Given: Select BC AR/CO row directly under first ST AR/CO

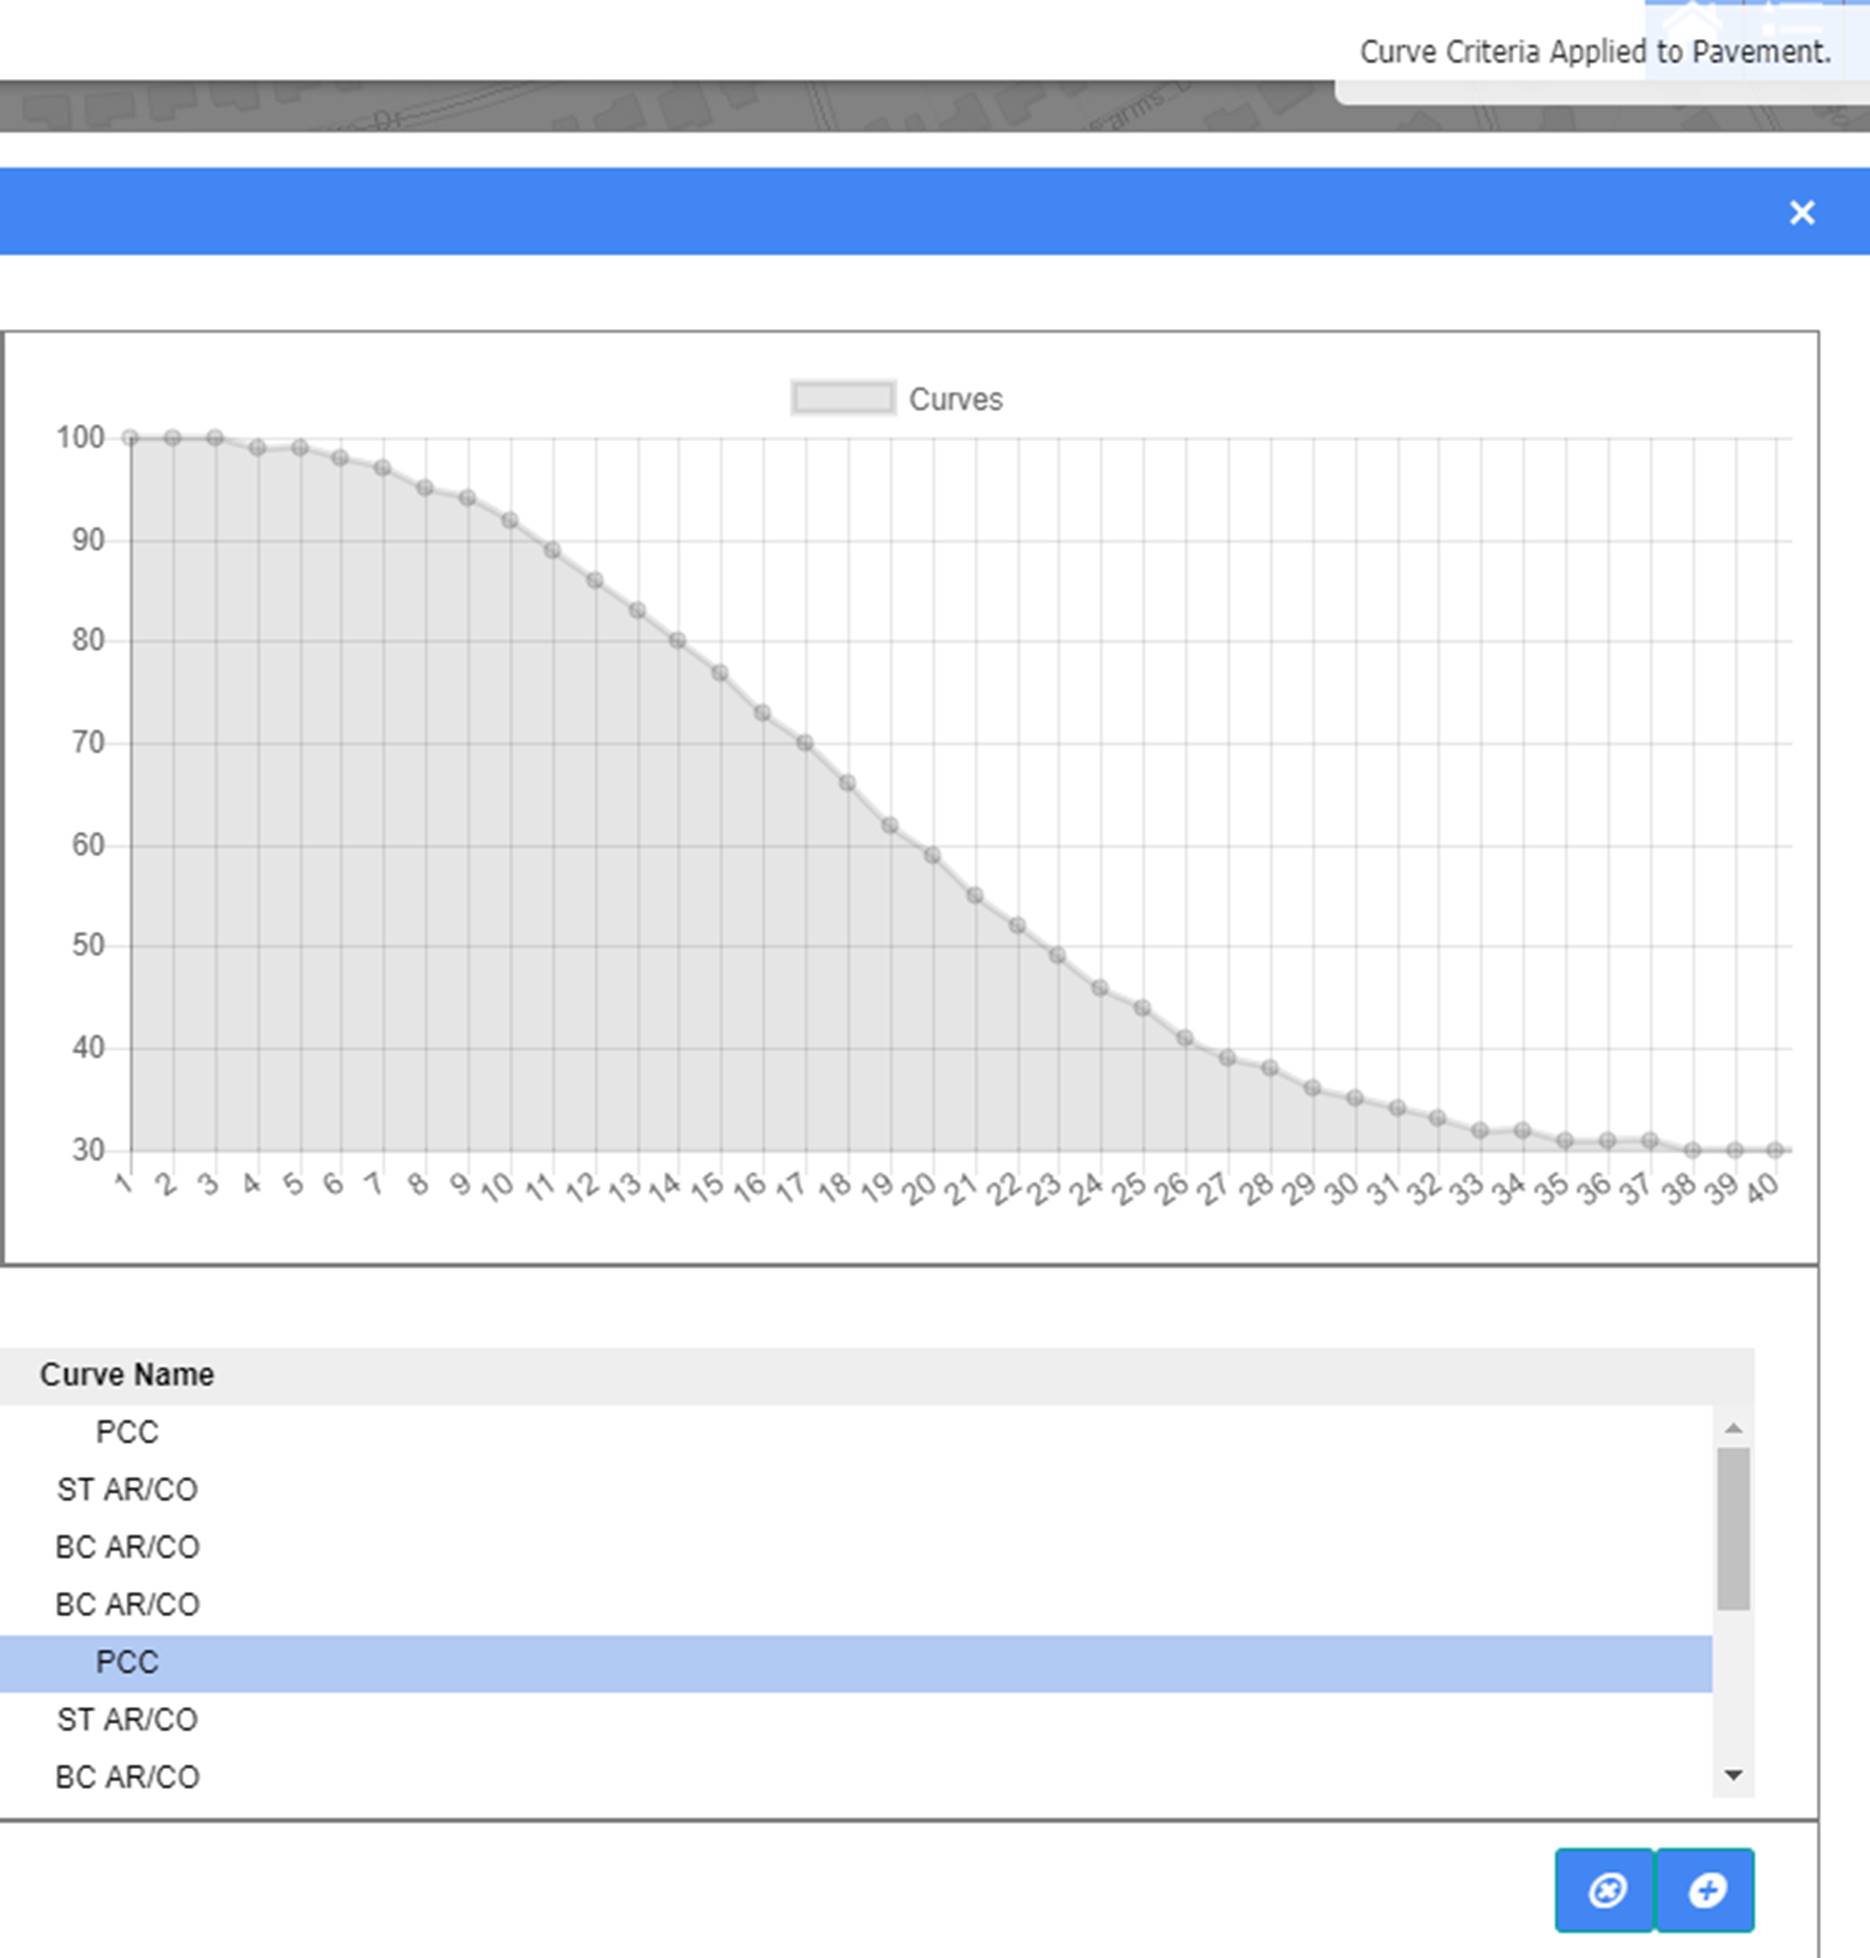Looking at the screenshot, I should point(127,1547).
